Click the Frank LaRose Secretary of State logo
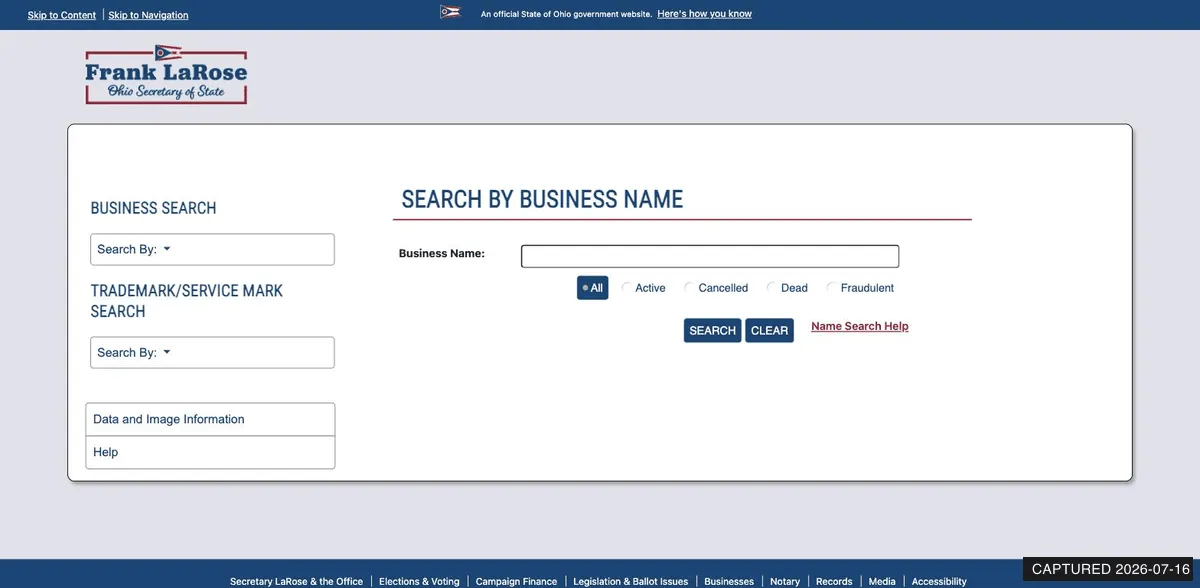 (x=166, y=75)
